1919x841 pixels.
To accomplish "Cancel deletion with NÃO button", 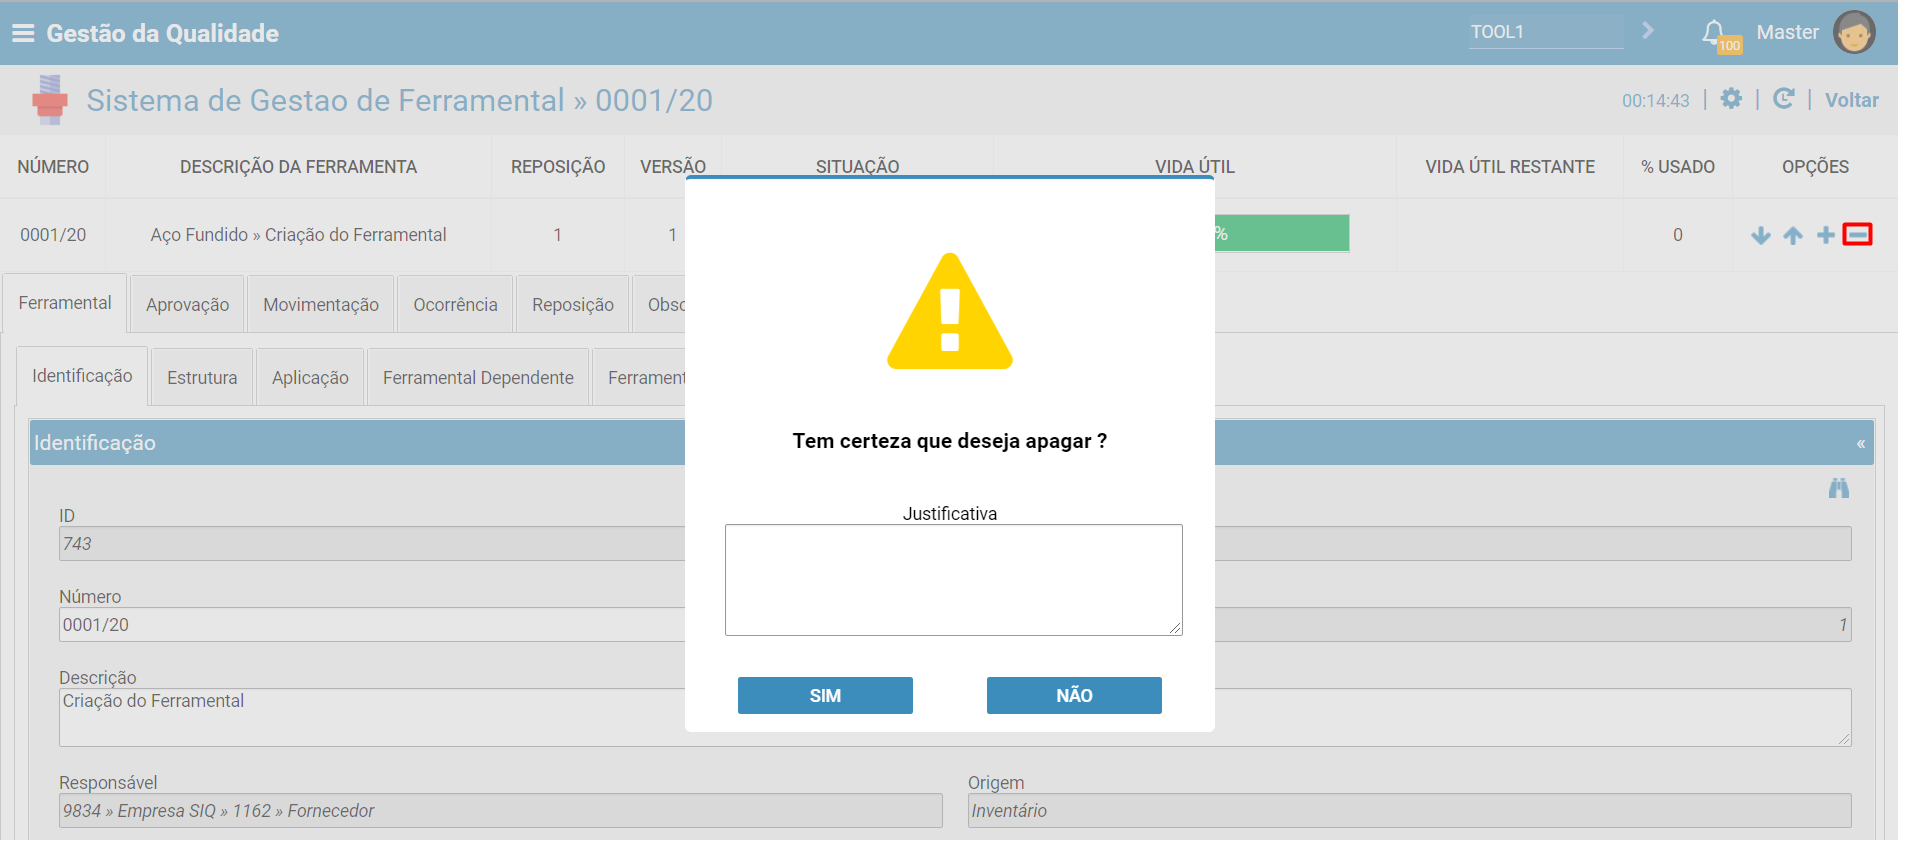I will point(1074,696).
